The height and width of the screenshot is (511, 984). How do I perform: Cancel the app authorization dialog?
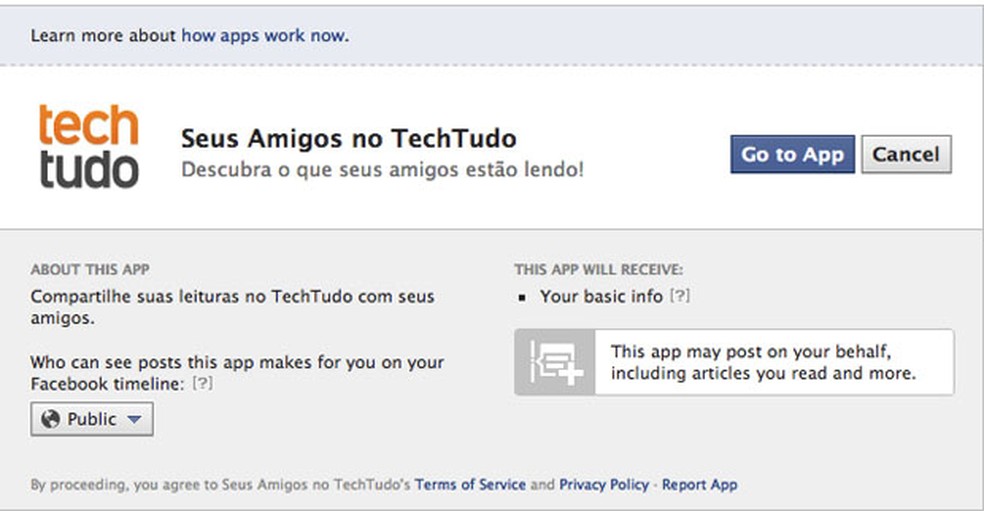pyautogui.click(x=906, y=154)
